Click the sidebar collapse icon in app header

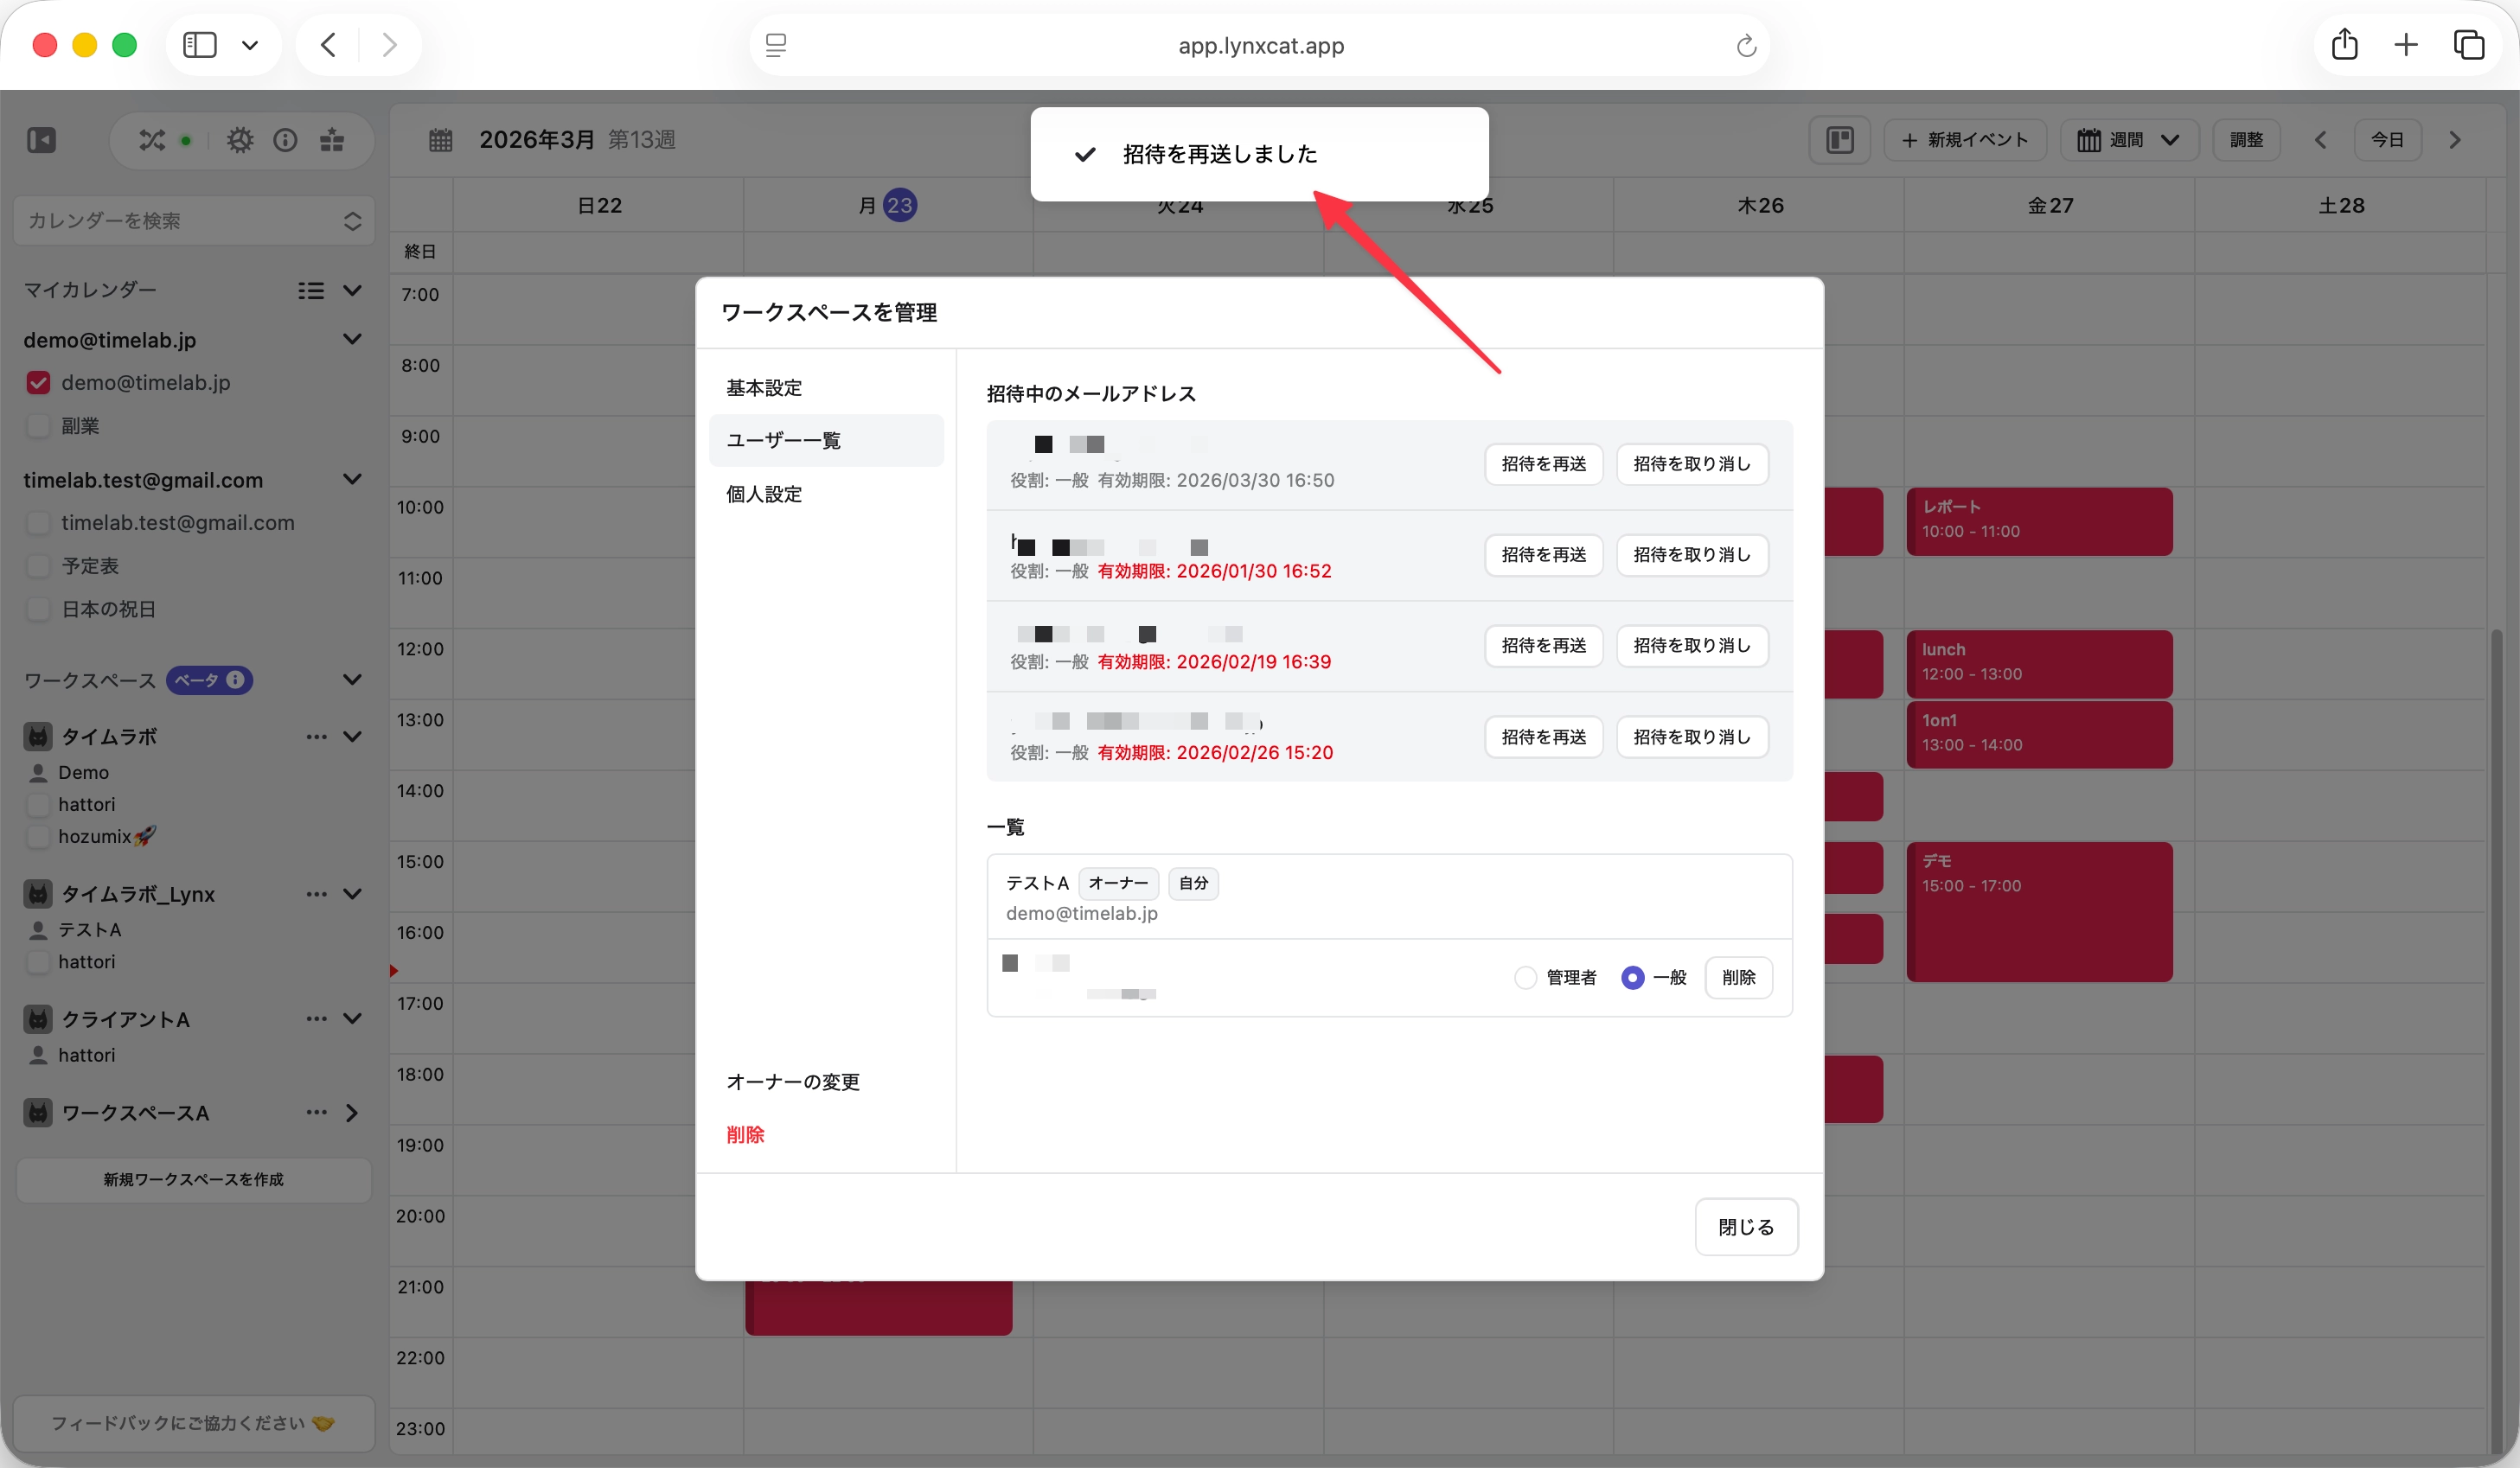tap(41, 140)
